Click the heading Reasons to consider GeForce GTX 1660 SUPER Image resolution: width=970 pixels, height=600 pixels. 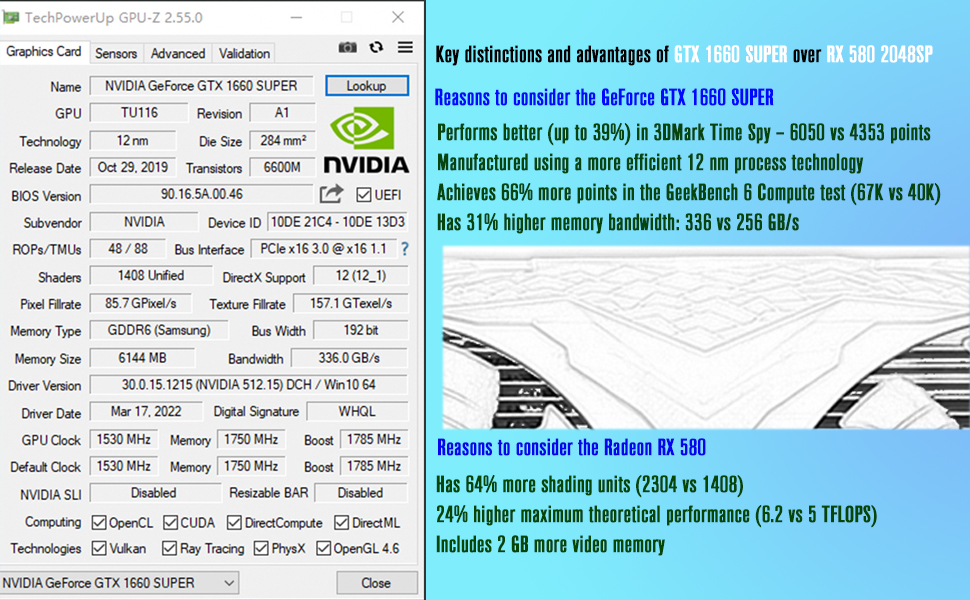pyautogui.click(x=604, y=98)
